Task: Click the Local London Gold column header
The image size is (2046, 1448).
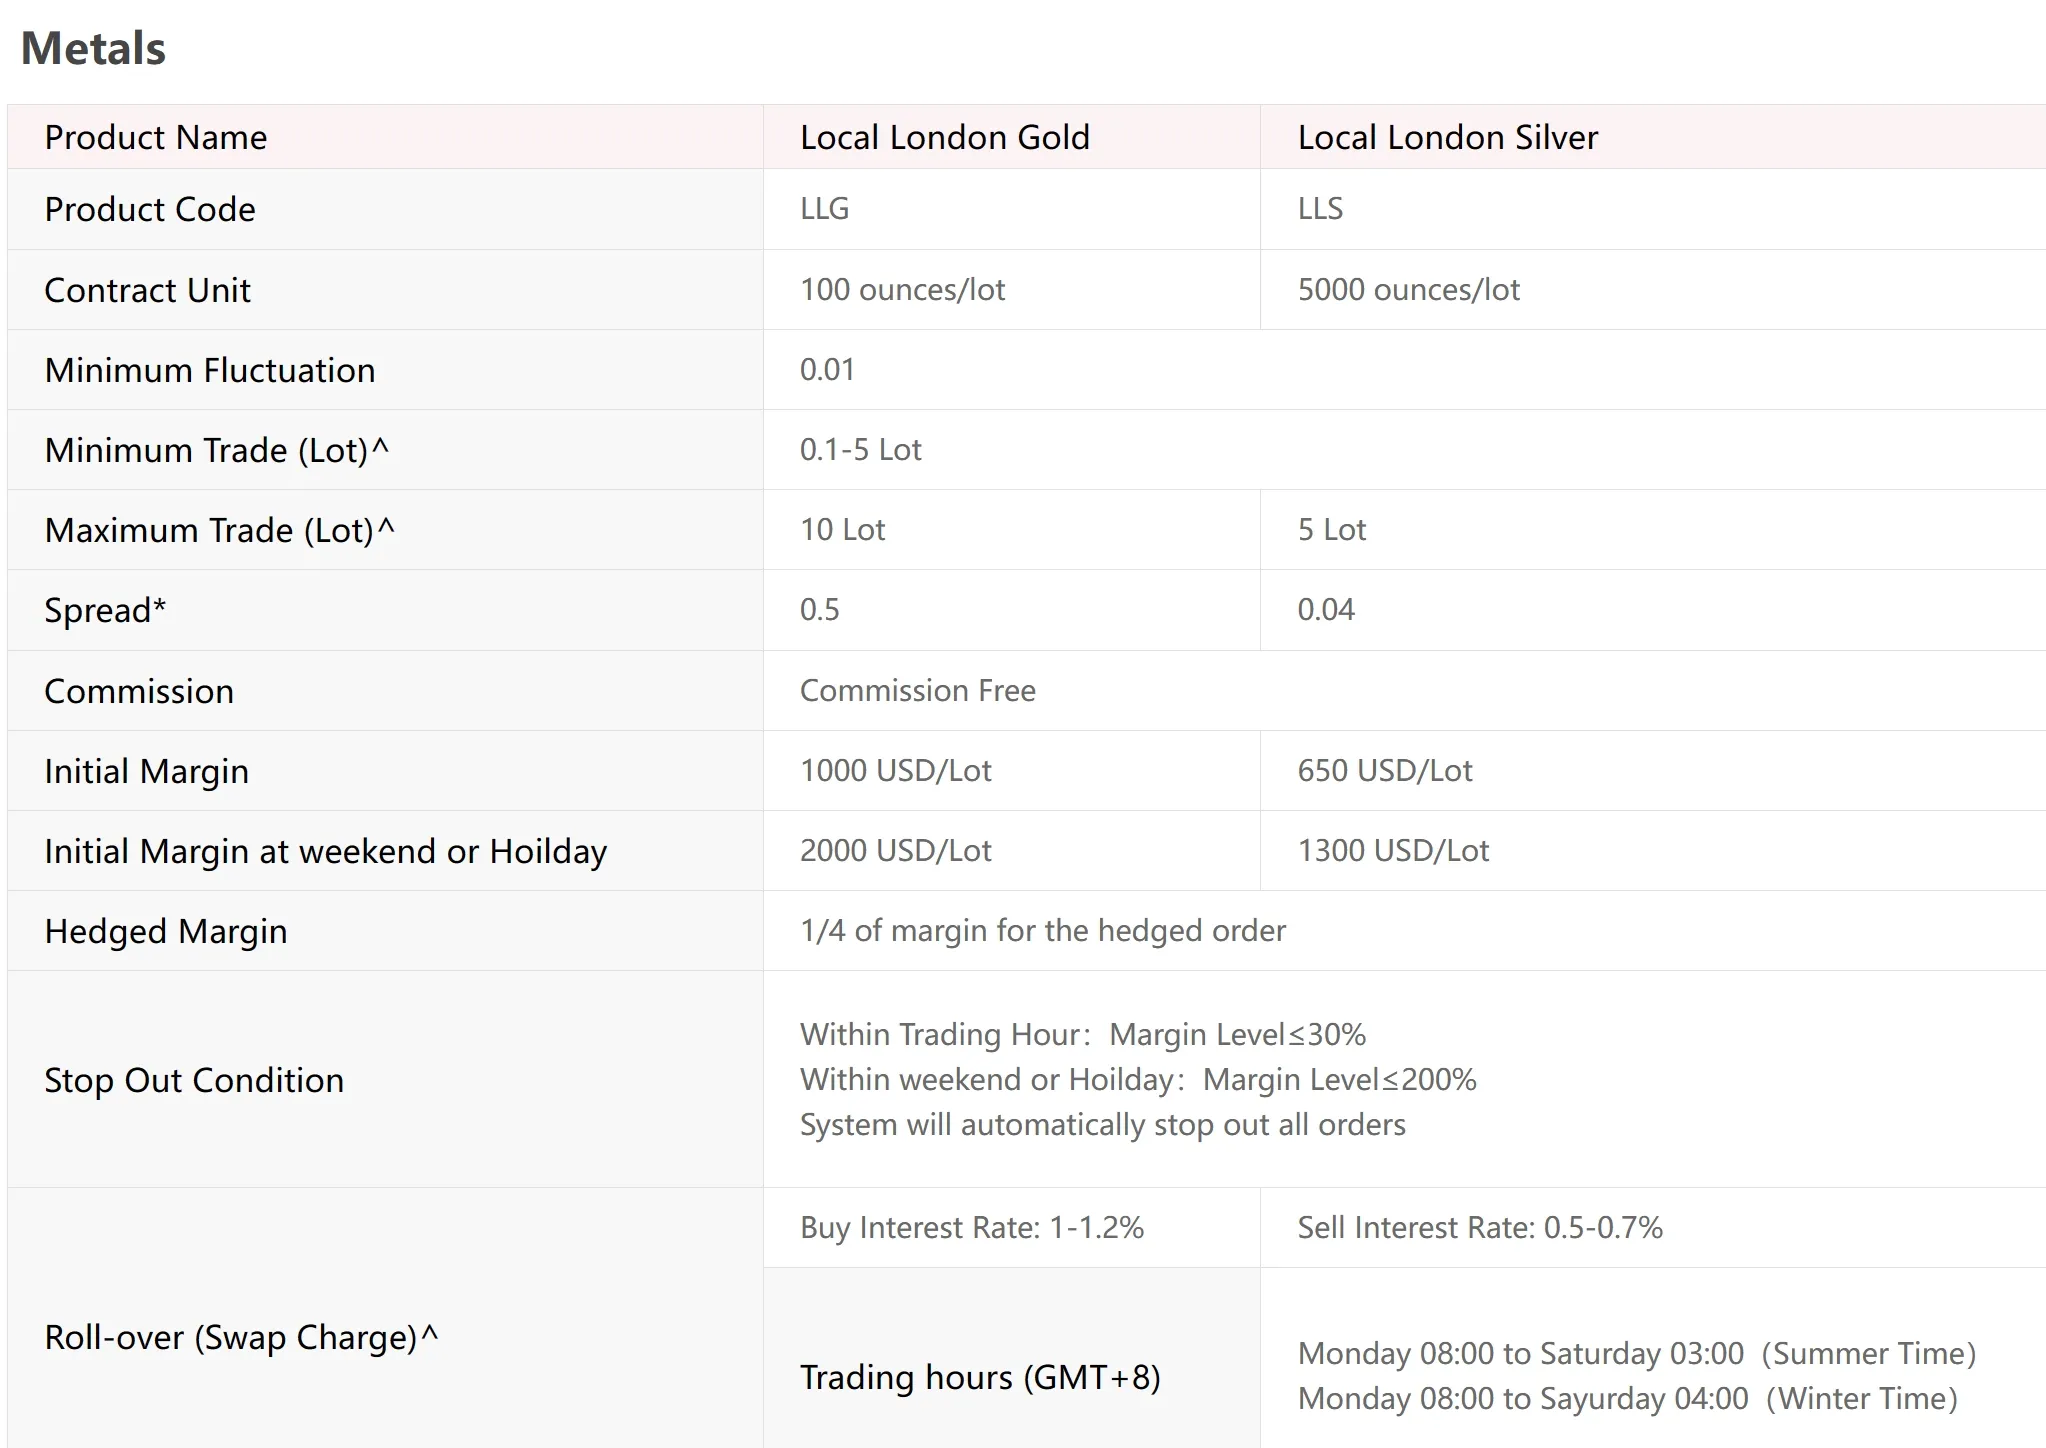Action: click(1011, 137)
